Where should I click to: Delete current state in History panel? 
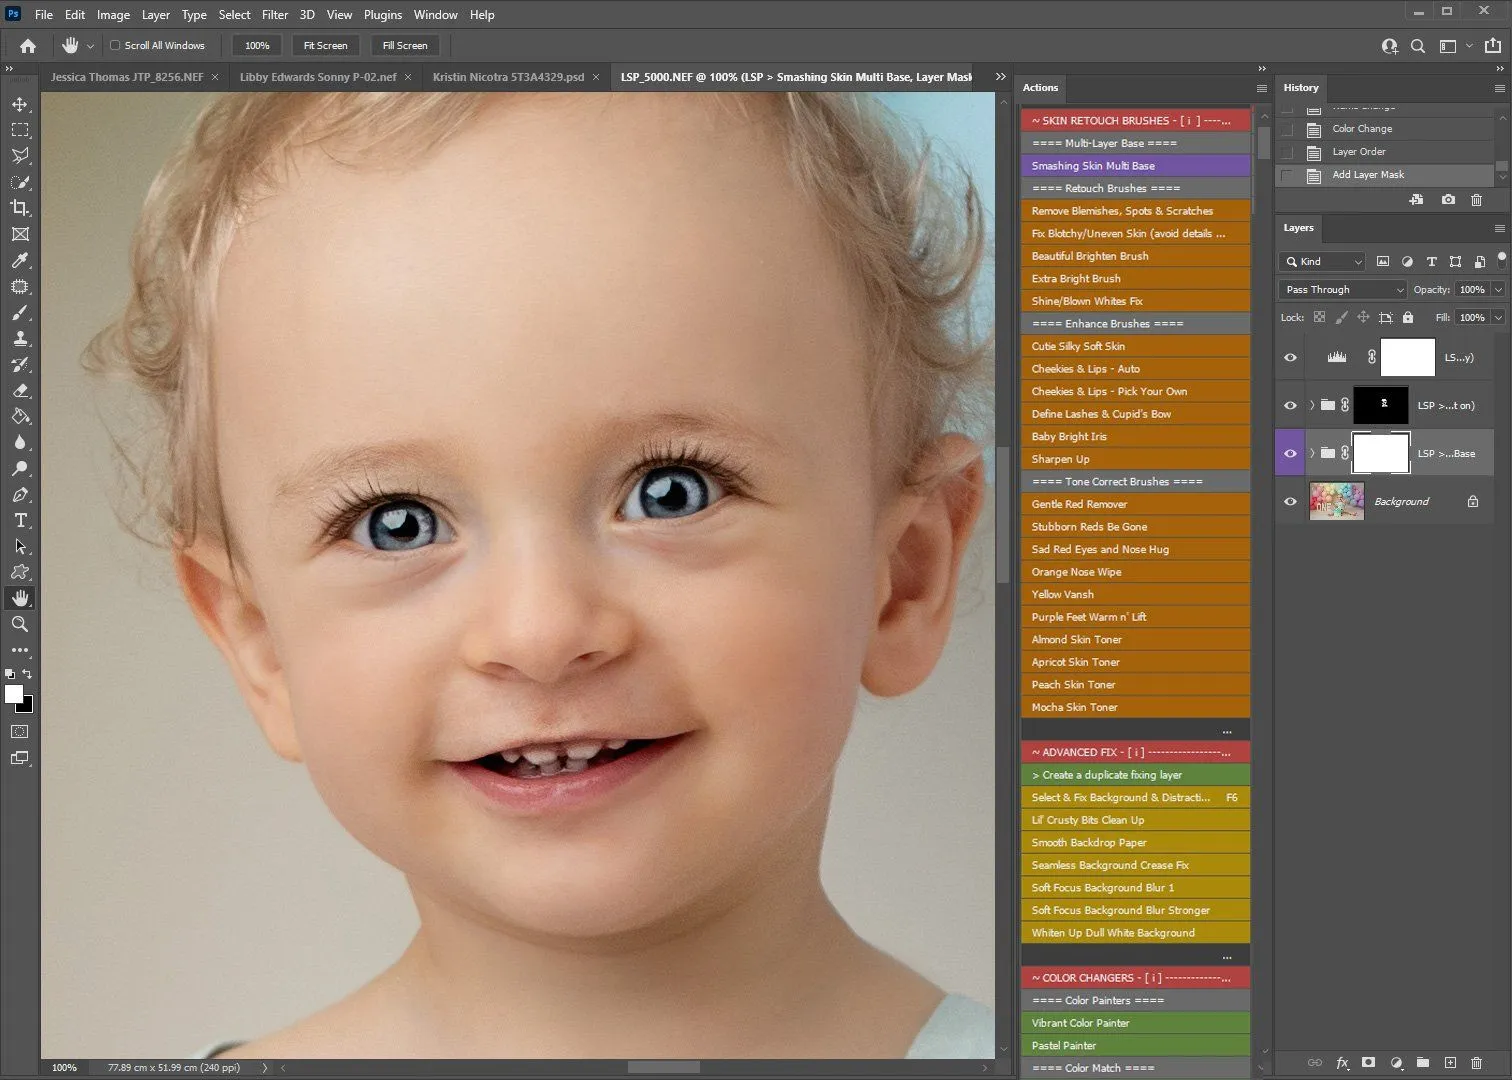1477,200
